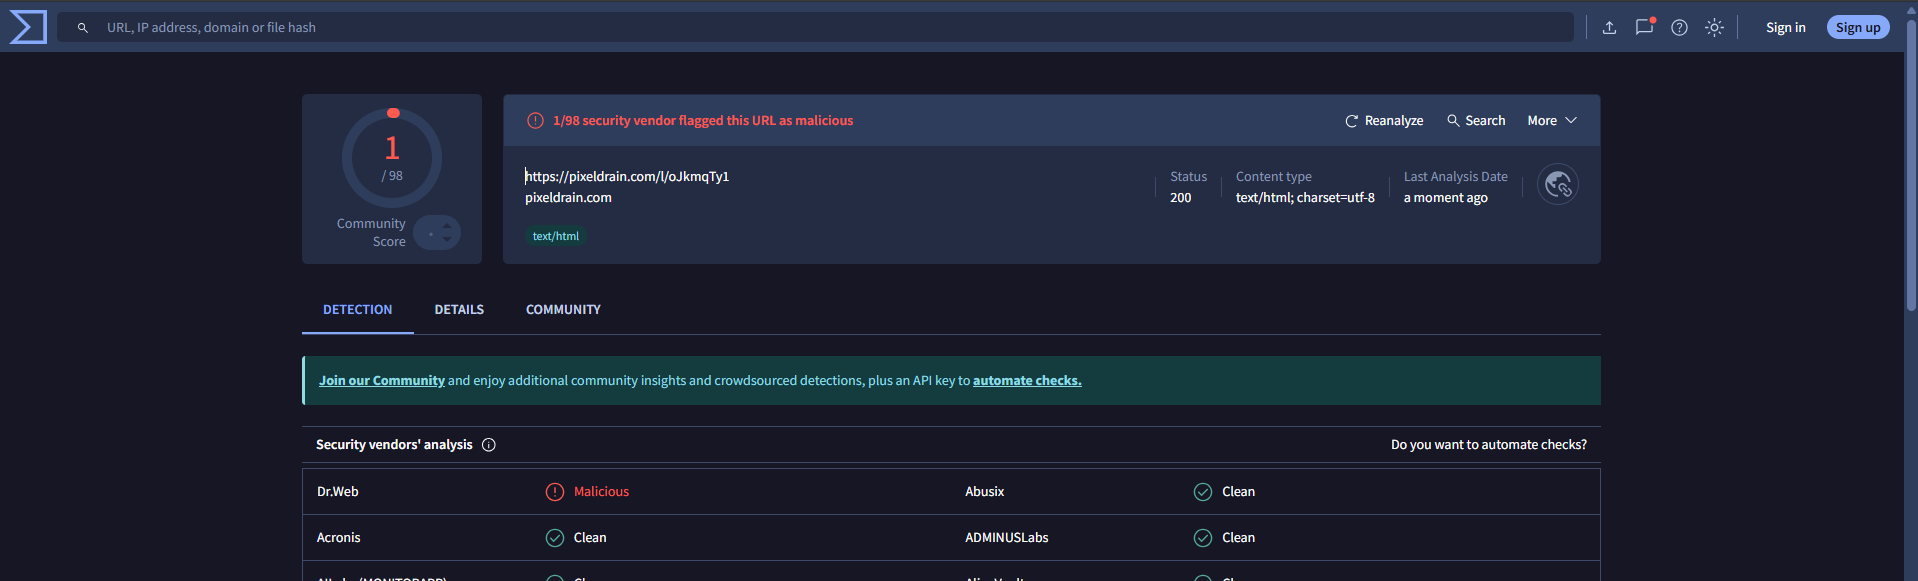
Task: Click the Reanalyze button
Action: pyautogui.click(x=1384, y=121)
